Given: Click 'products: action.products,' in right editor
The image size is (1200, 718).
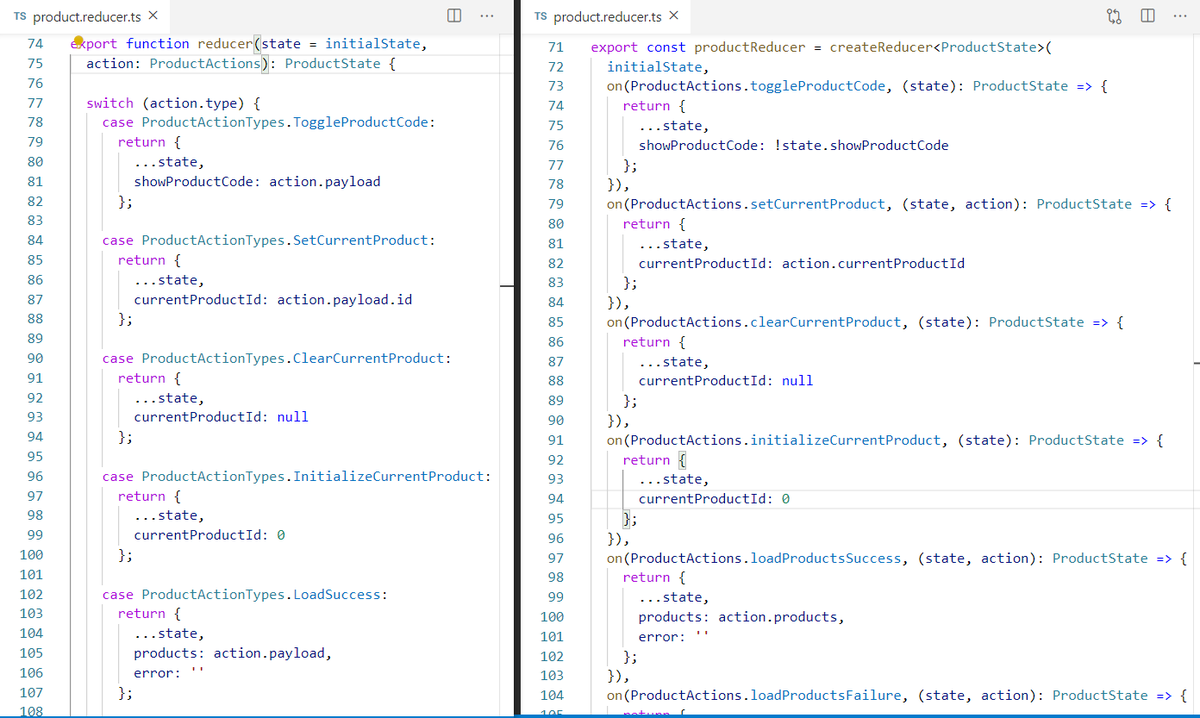Looking at the screenshot, I should (x=742, y=617).
